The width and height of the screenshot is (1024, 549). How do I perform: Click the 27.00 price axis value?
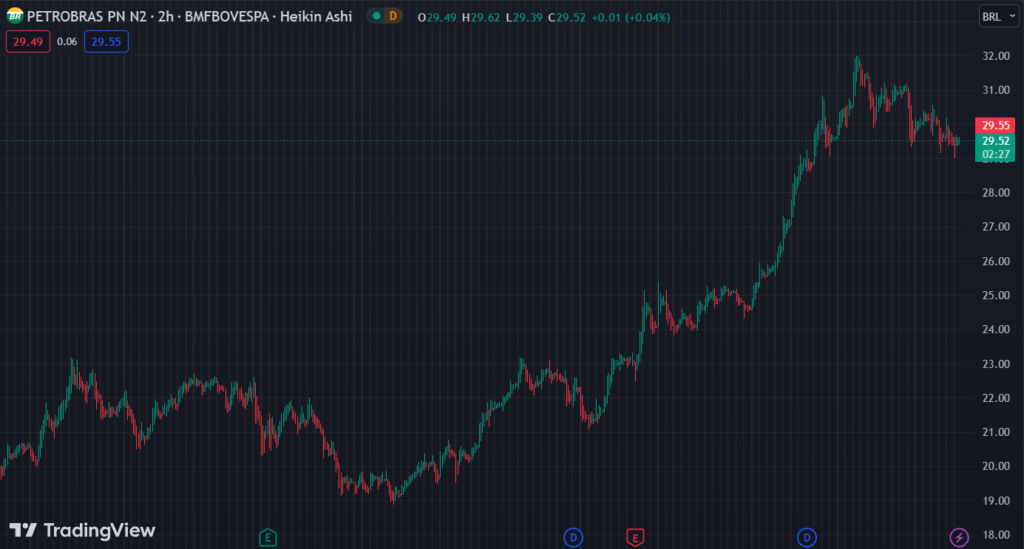coord(996,227)
